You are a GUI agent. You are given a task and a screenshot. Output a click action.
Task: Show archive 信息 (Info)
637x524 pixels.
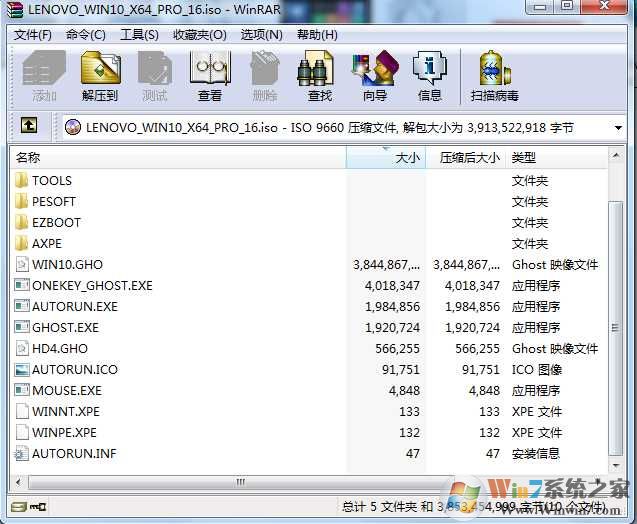tap(429, 76)
